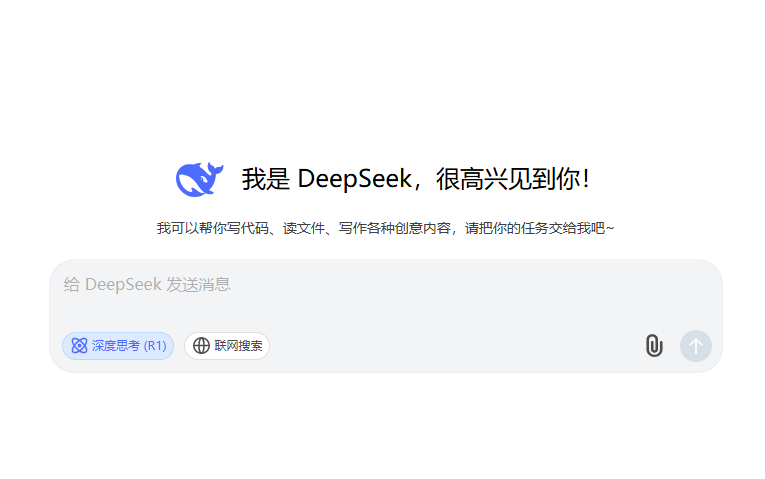Click the atom icon beside 深度思考
This screenshot has width=765, height=479.
79,346
